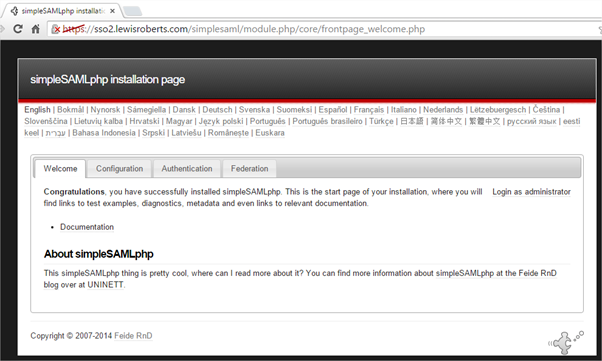
Task: Switch to the Configuration tab
Action: point(119,169)
